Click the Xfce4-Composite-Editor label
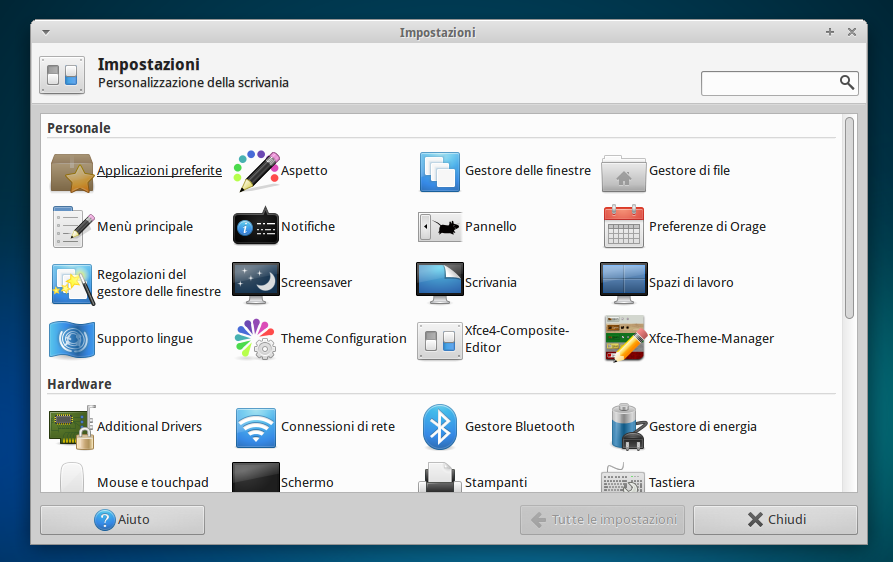Screen dimensions: 893x562 point(517,339)
